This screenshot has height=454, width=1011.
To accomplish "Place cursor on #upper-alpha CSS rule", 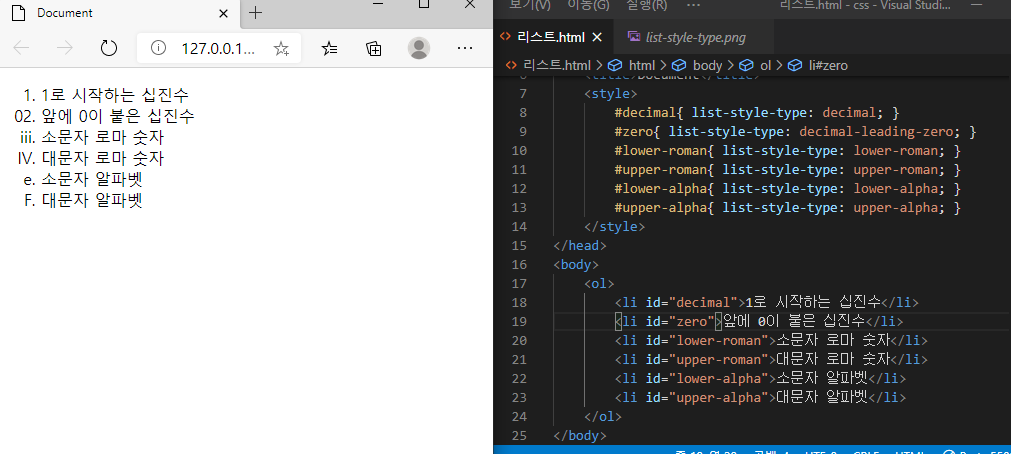I will pos(787,208).
